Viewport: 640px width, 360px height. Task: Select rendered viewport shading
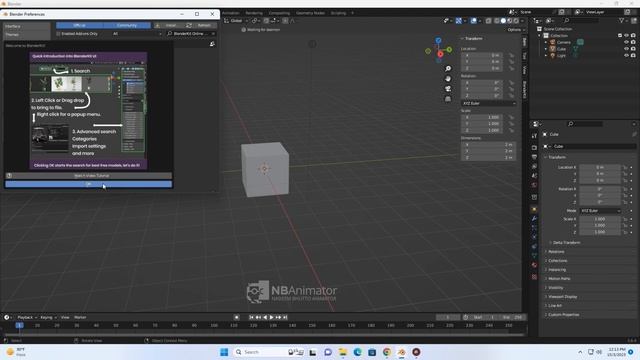click(x=516, y=20)
